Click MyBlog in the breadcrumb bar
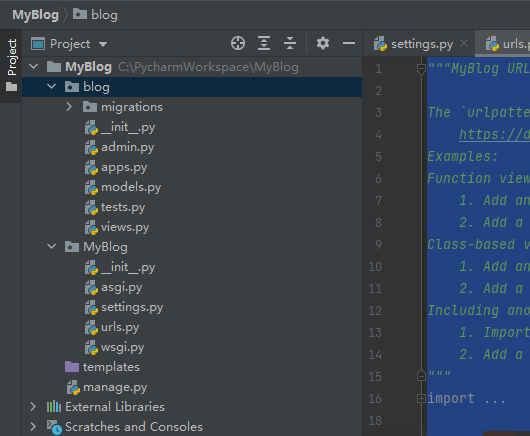The image size is (530, 436). (35, 15)
